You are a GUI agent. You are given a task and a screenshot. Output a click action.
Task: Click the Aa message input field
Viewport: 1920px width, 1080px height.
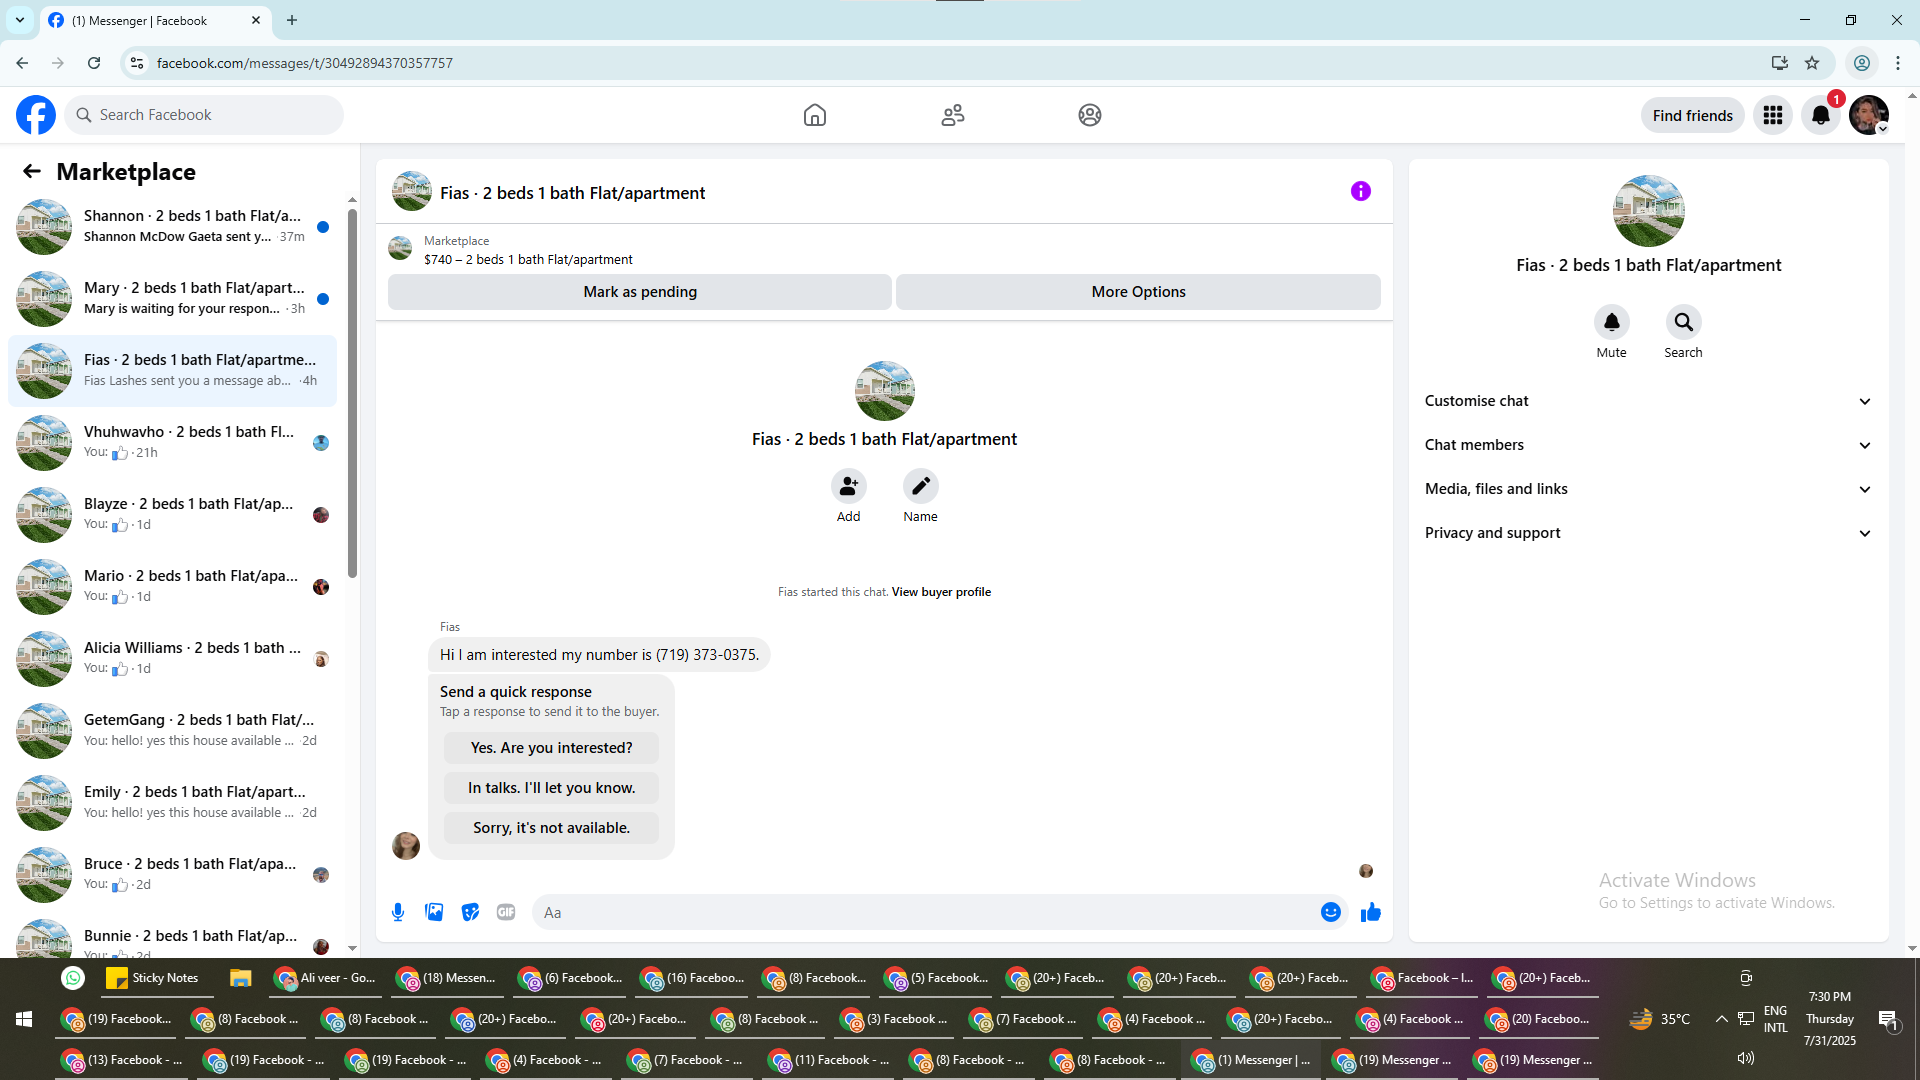click(x=920, y=912)
